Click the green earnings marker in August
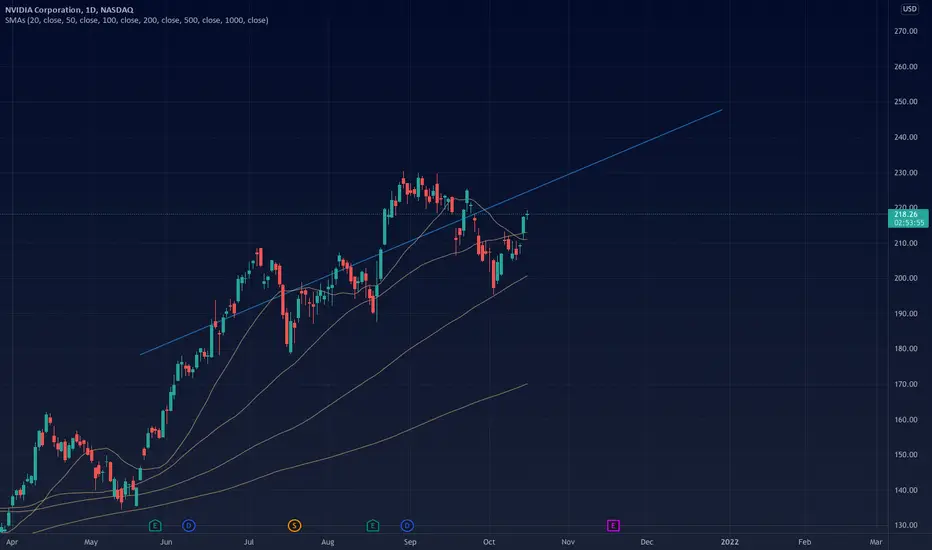 coord(373,526)
